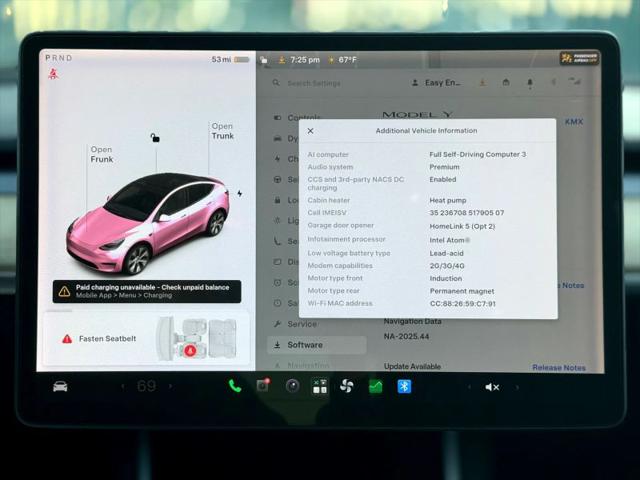The height and width of the screenshot is (480, 640).
Task: Tap the pink Model Y car image
Action: pyautogui.click(x=148, y=223)
